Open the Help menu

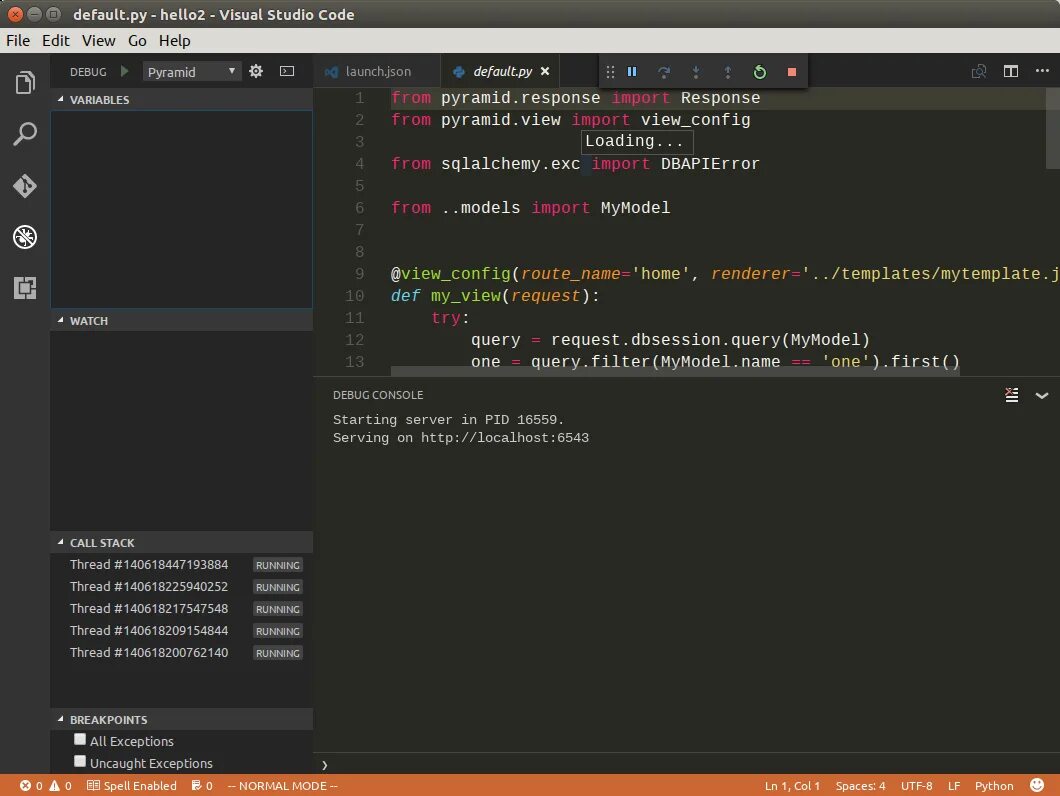pyautogui.click(x=174, y=41)
